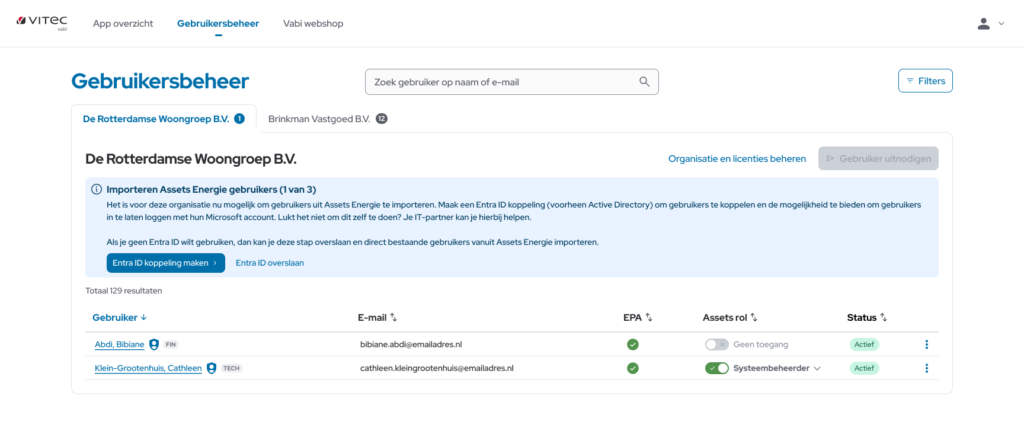Click shield badge next to Abdi, Bibiane
This screenshot has height=437, width=1024.
coord(154,344)
